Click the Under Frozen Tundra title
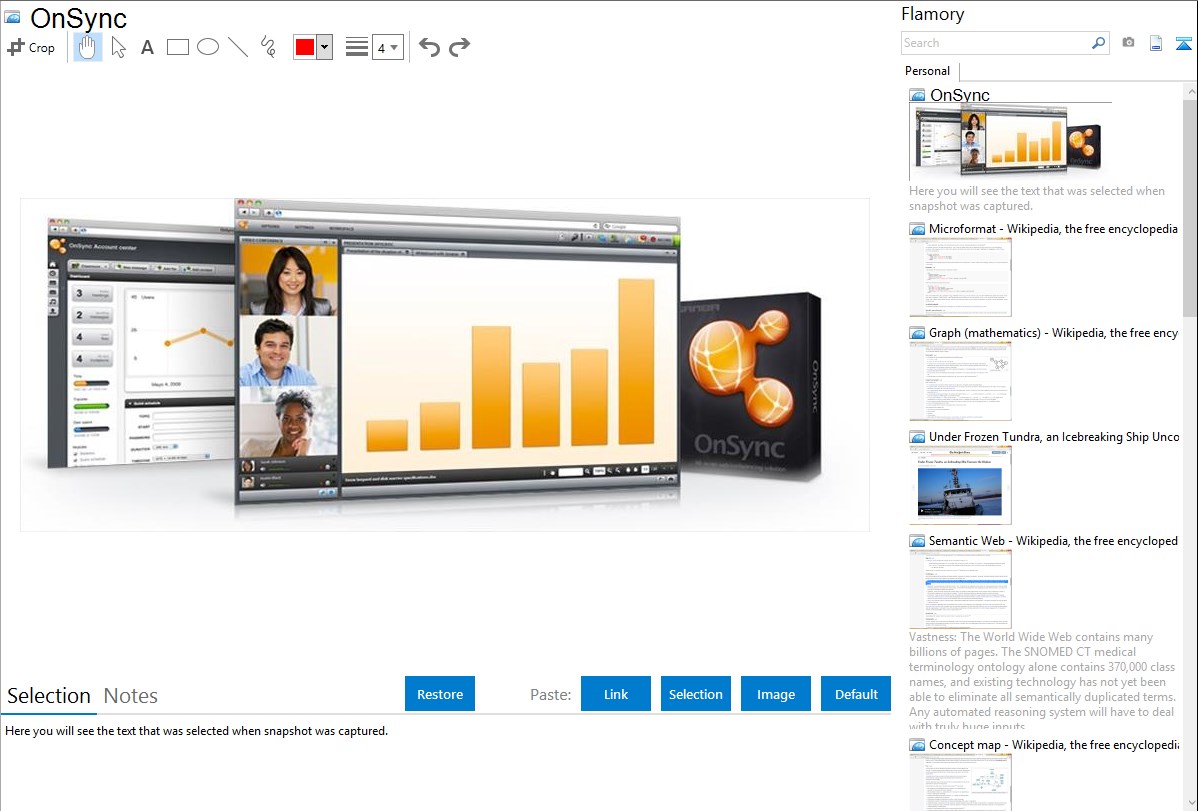The height and width of the screenshot is (811, 1198). pos(1054,436)
